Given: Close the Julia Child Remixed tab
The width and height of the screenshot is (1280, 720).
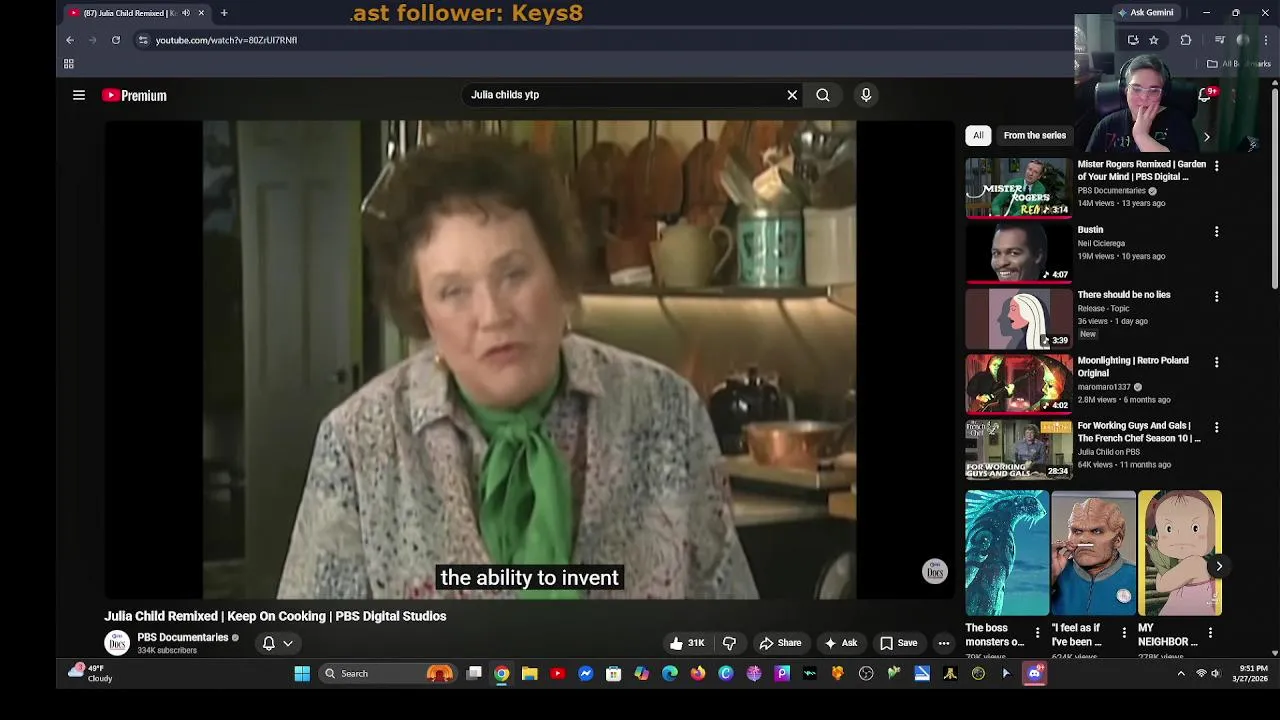Looking at the screenshot, I should click(x=201, y=13).
